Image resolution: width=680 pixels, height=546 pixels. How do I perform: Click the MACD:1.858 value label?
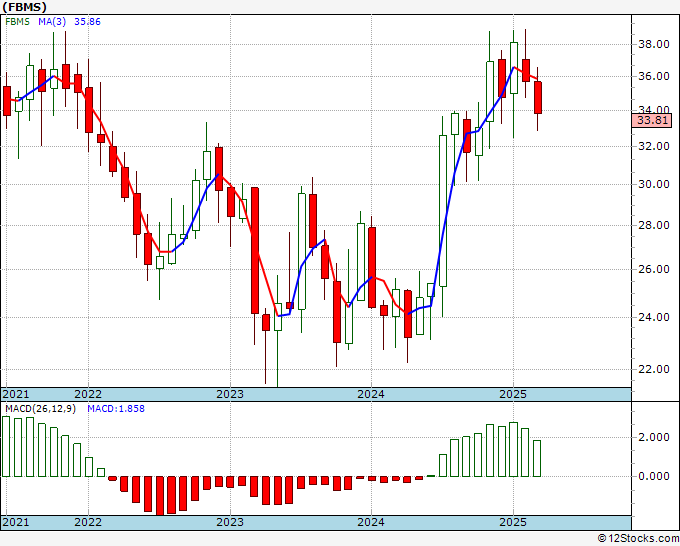coord(116,409)
